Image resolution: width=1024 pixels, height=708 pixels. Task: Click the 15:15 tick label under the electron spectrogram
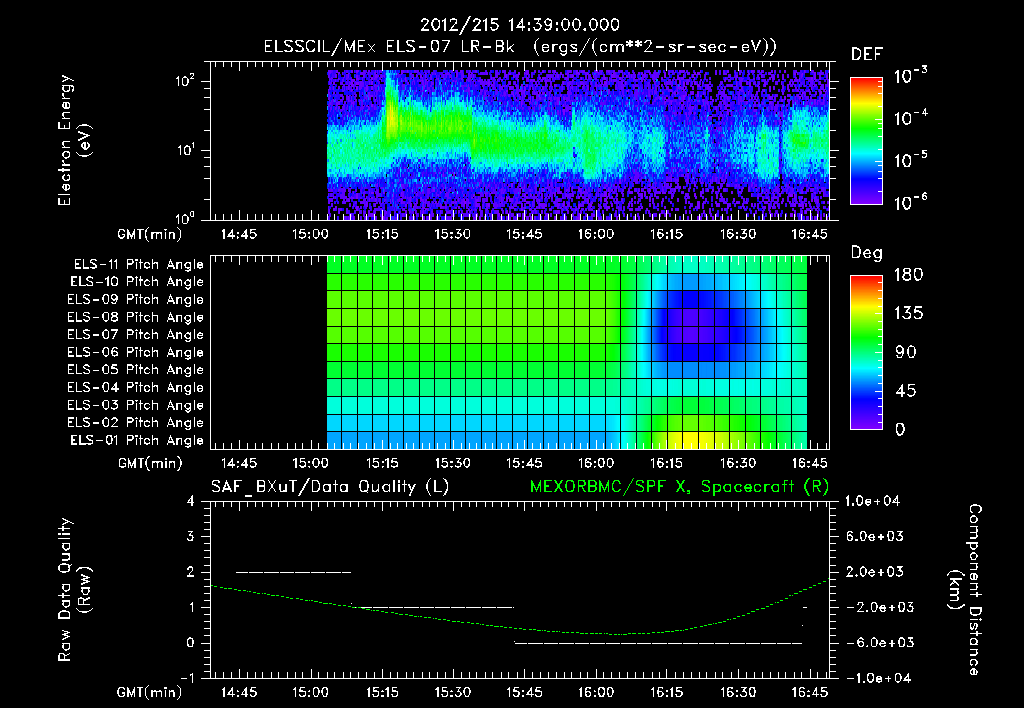[x=382, y=234]
